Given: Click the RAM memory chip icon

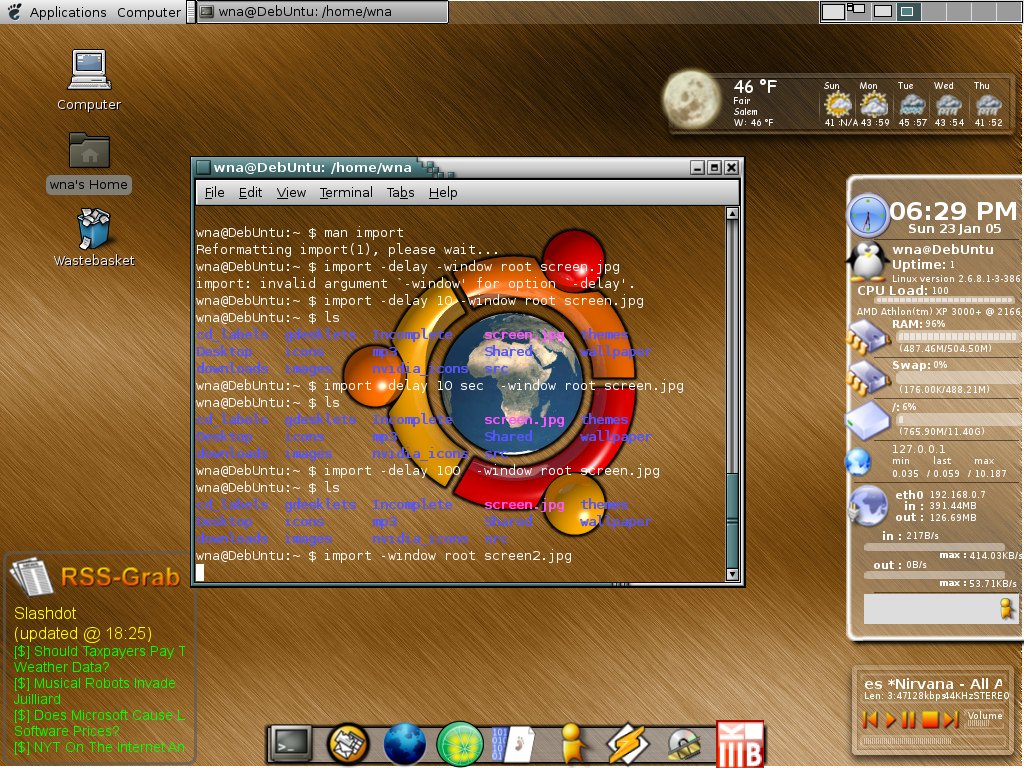Looking at the screenshot, I should (x=869, y=336).
